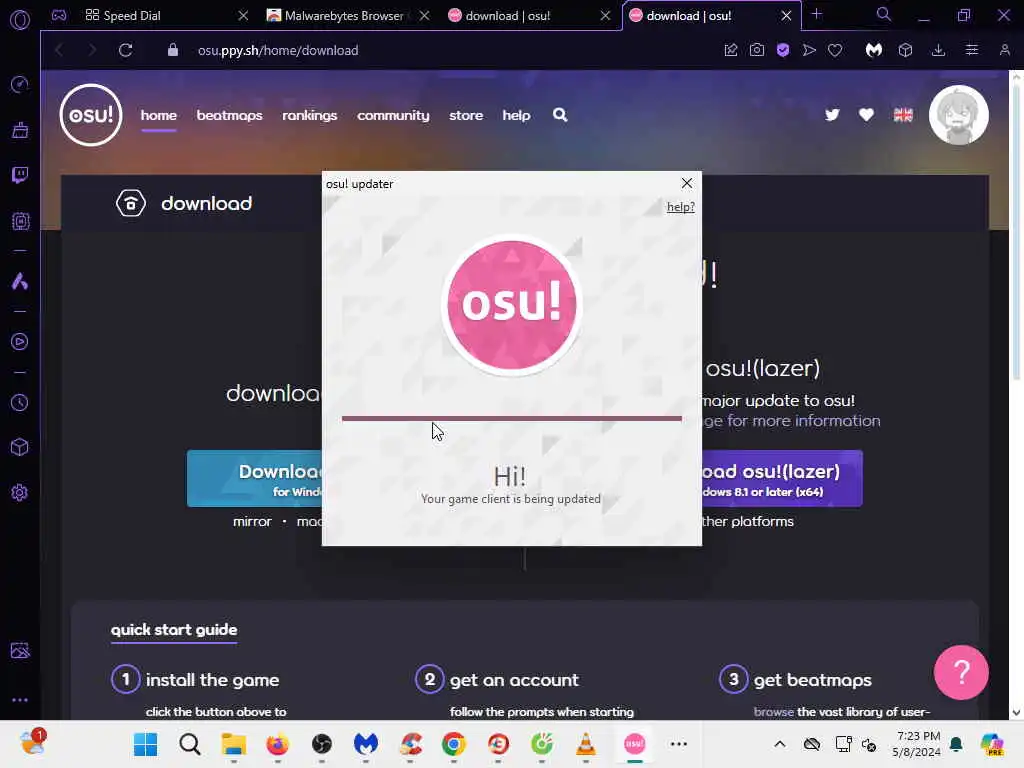Open the notification bell in taskbar
The image size is (1024, 768).
pos(956,744)
